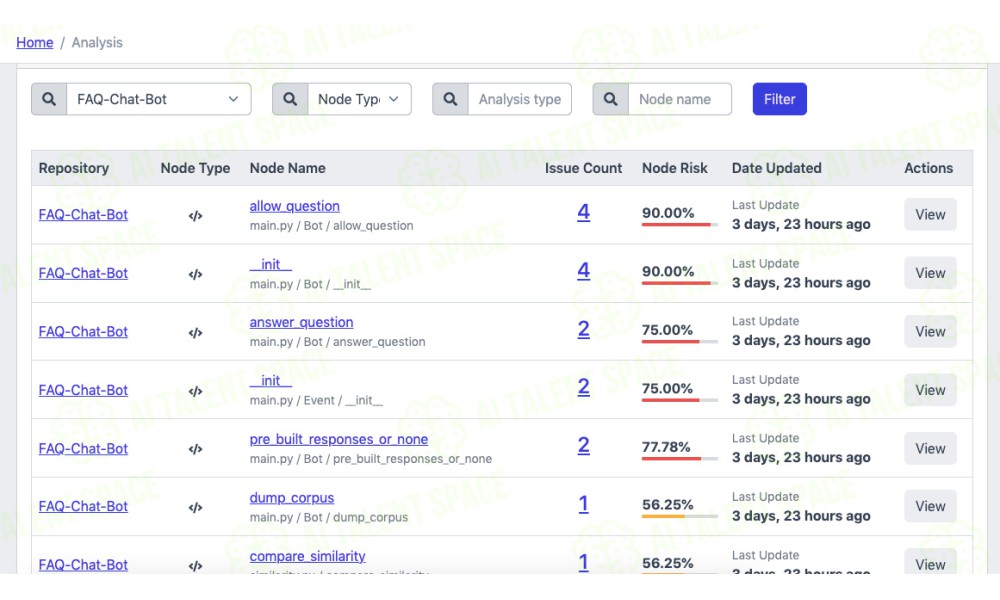Open the compare_similarity node link
This screenshot has height=600, width=1000.
pyautogui.click(x=307, y=556)
